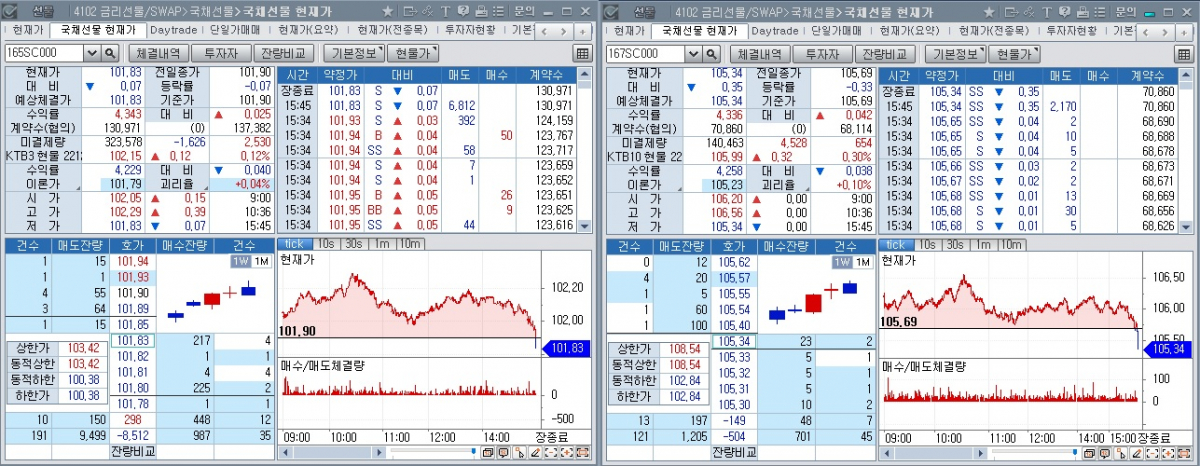Click 투자자 button in left window
This screenshot has height=466, width=1200.
click(x=222, y=53)
